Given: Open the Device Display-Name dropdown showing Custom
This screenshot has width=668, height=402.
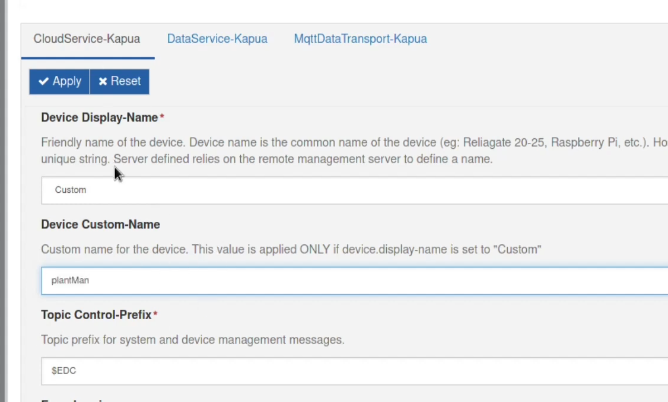Looking at the screenshot, I should pos(354,190).
